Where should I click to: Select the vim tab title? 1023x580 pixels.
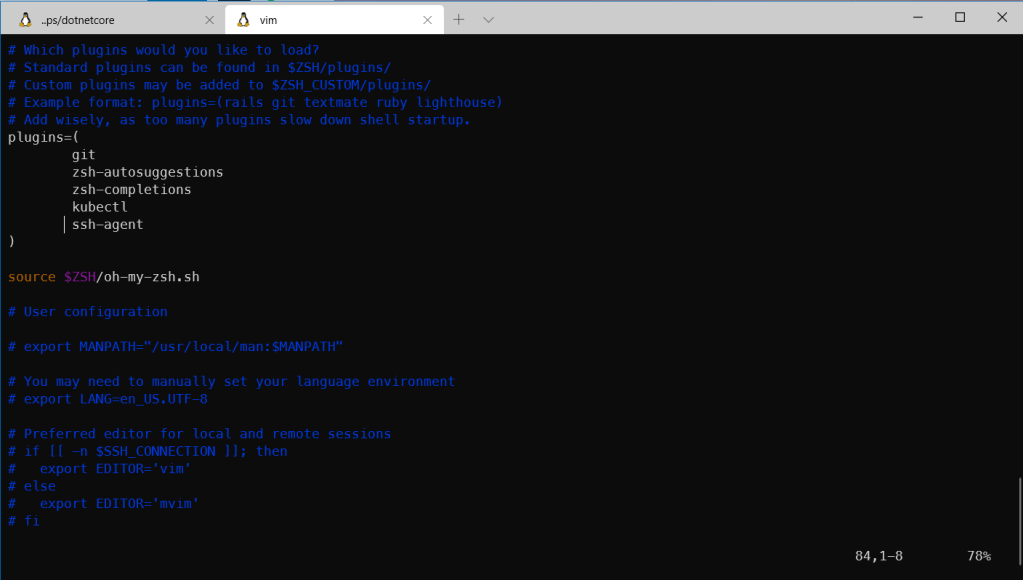click(x=268, y=19)
